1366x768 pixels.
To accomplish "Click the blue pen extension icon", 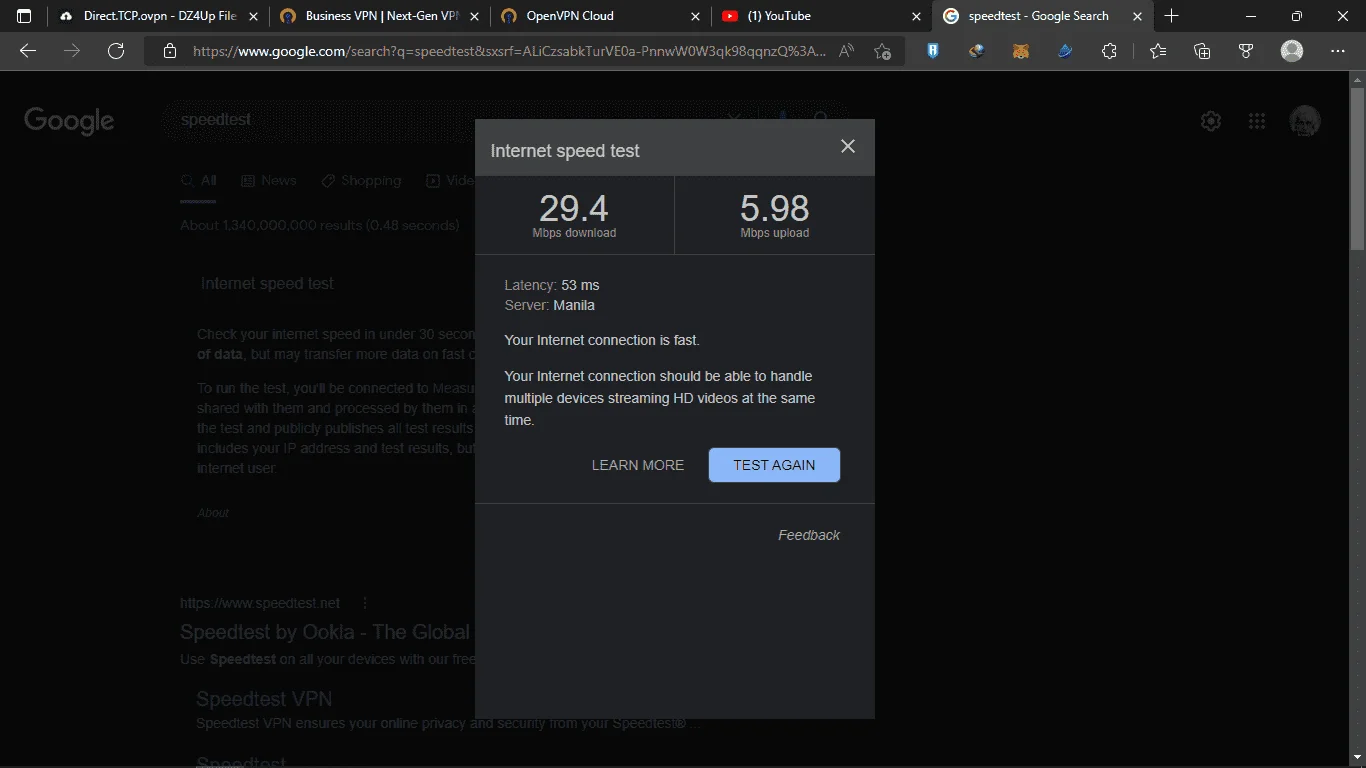I will click(1065, 51).
